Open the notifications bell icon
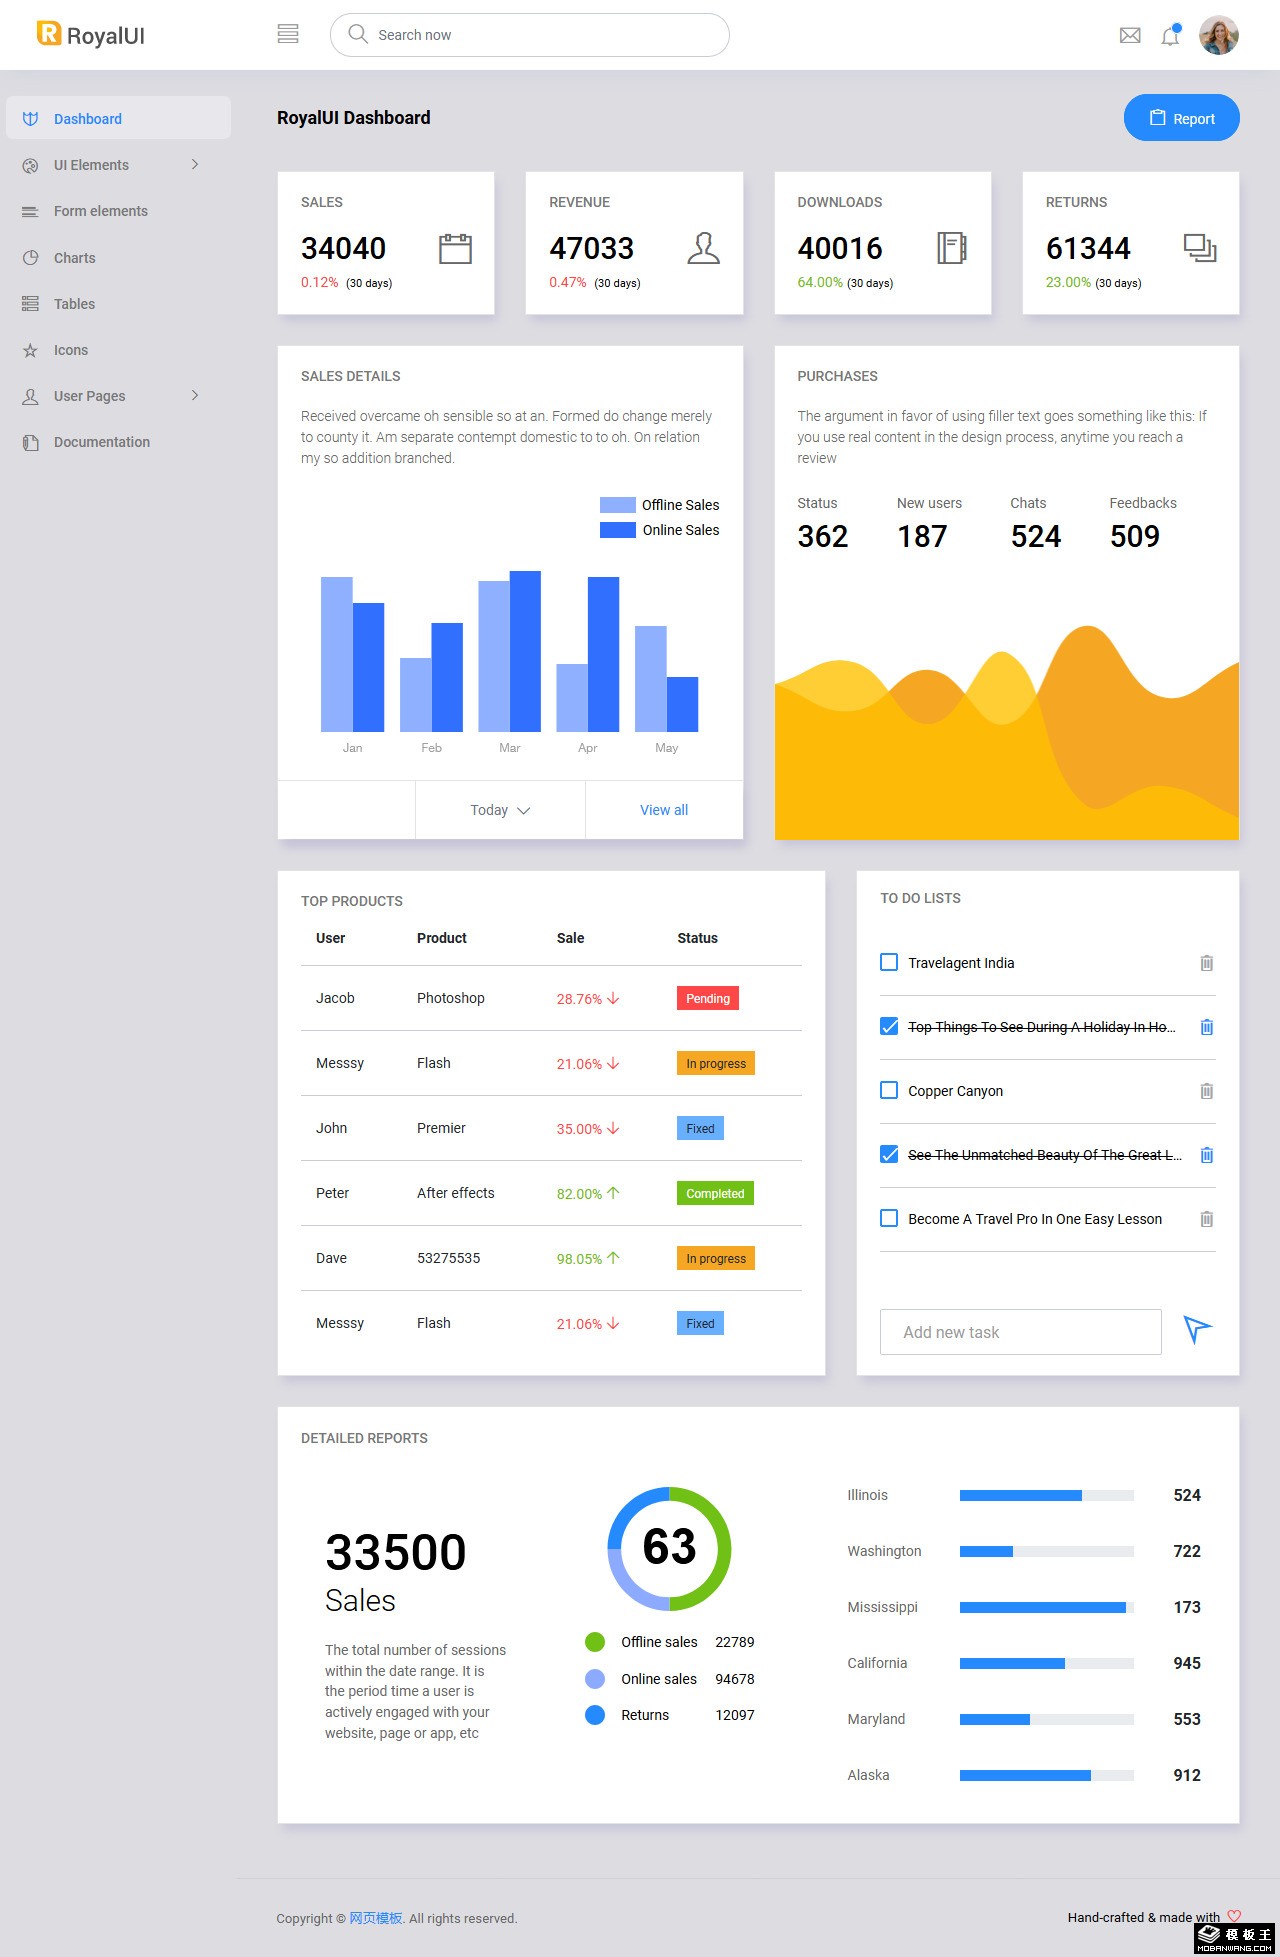 (x=1170, y=36)
